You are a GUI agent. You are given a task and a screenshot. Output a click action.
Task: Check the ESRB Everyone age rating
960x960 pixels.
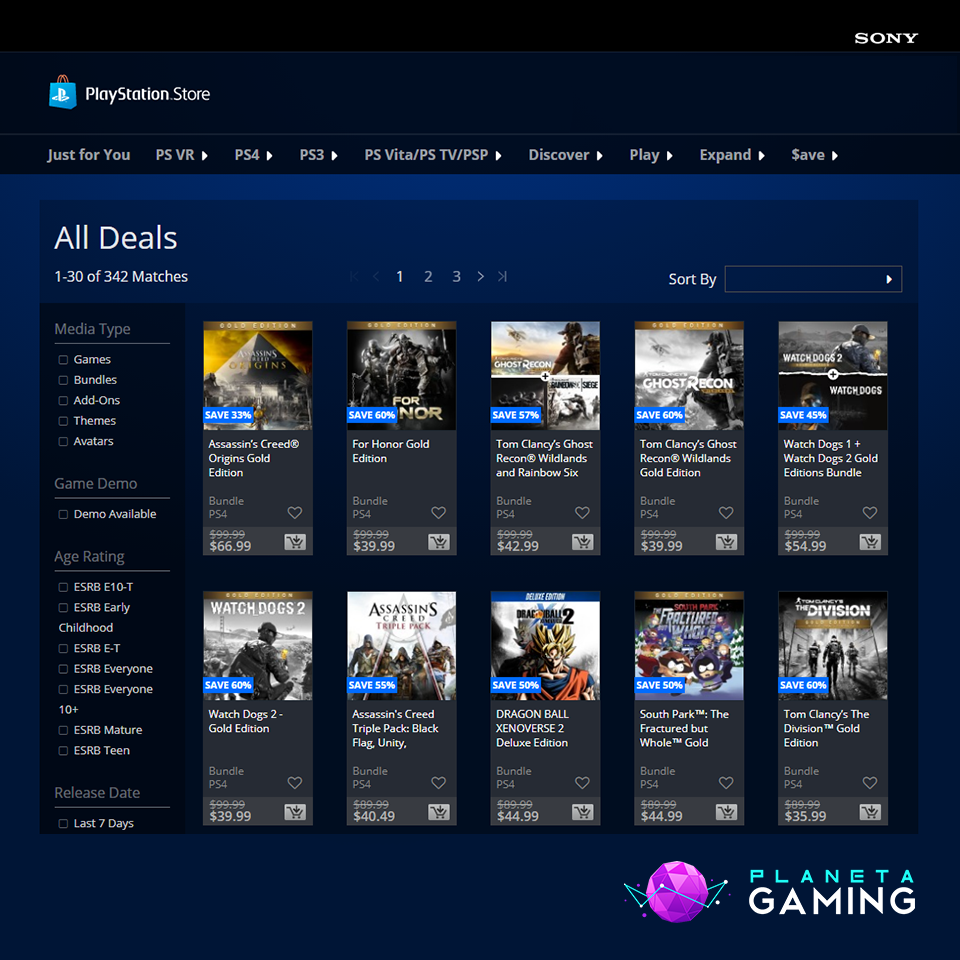click(63, 669)
